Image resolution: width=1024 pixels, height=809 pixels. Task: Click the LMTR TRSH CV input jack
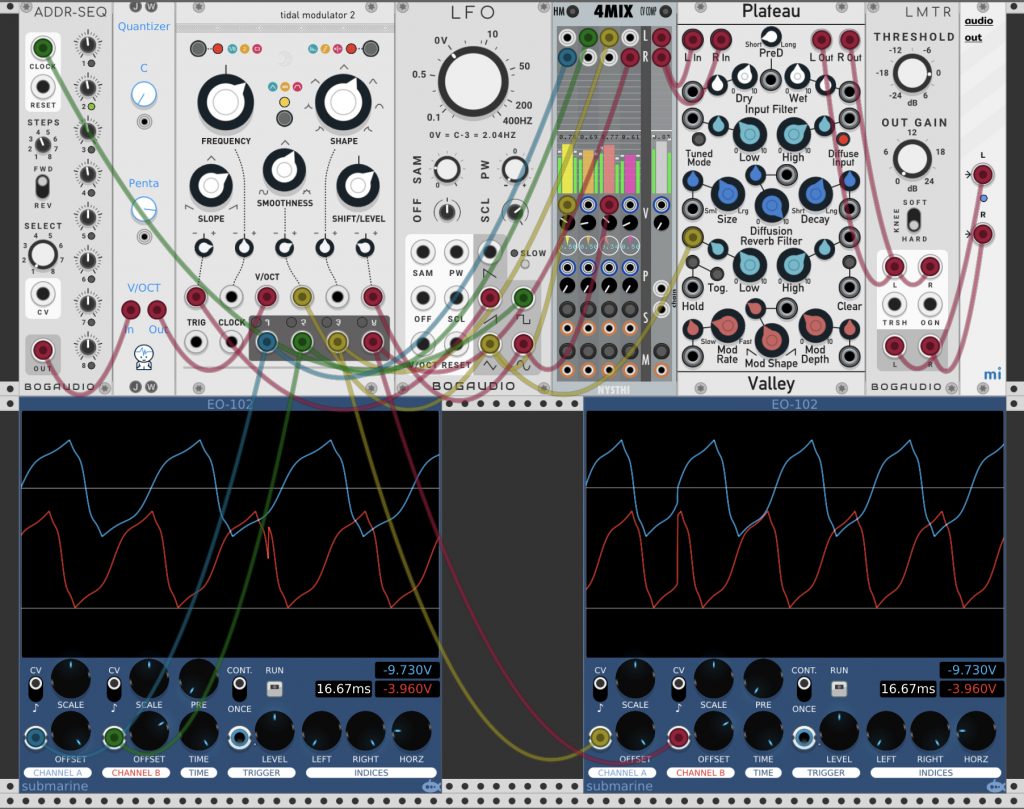894,304
